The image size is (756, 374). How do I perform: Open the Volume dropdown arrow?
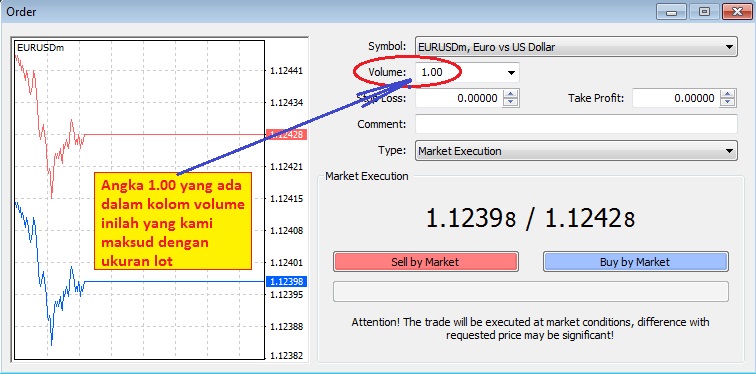tap(511, 73)
